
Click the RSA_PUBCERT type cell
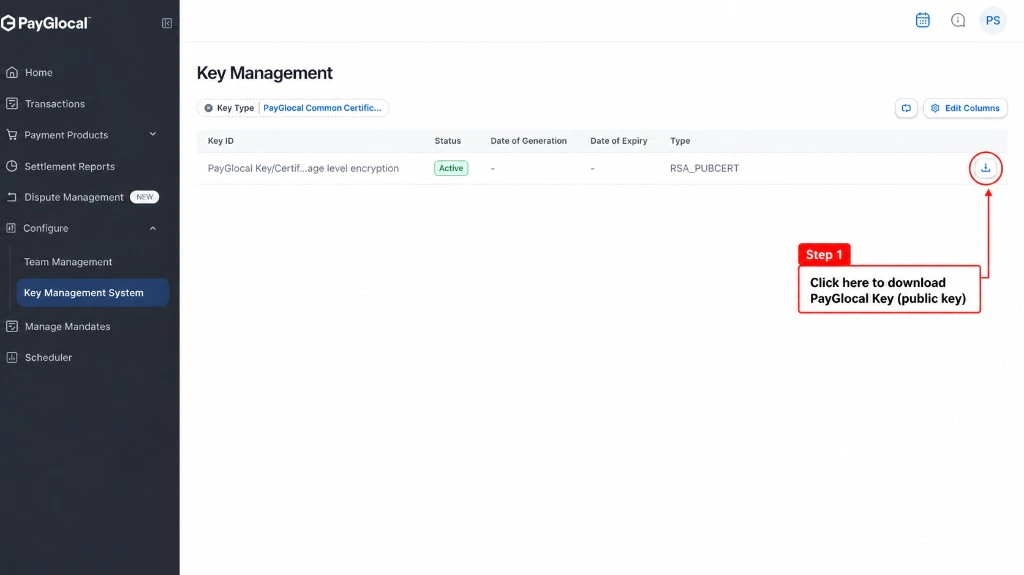pos(705,168)
